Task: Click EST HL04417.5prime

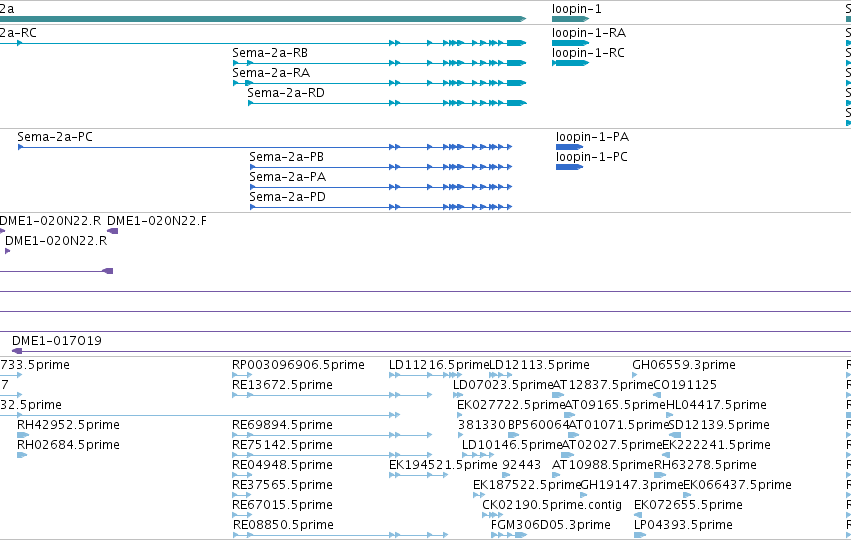Action: pos(716,405)
